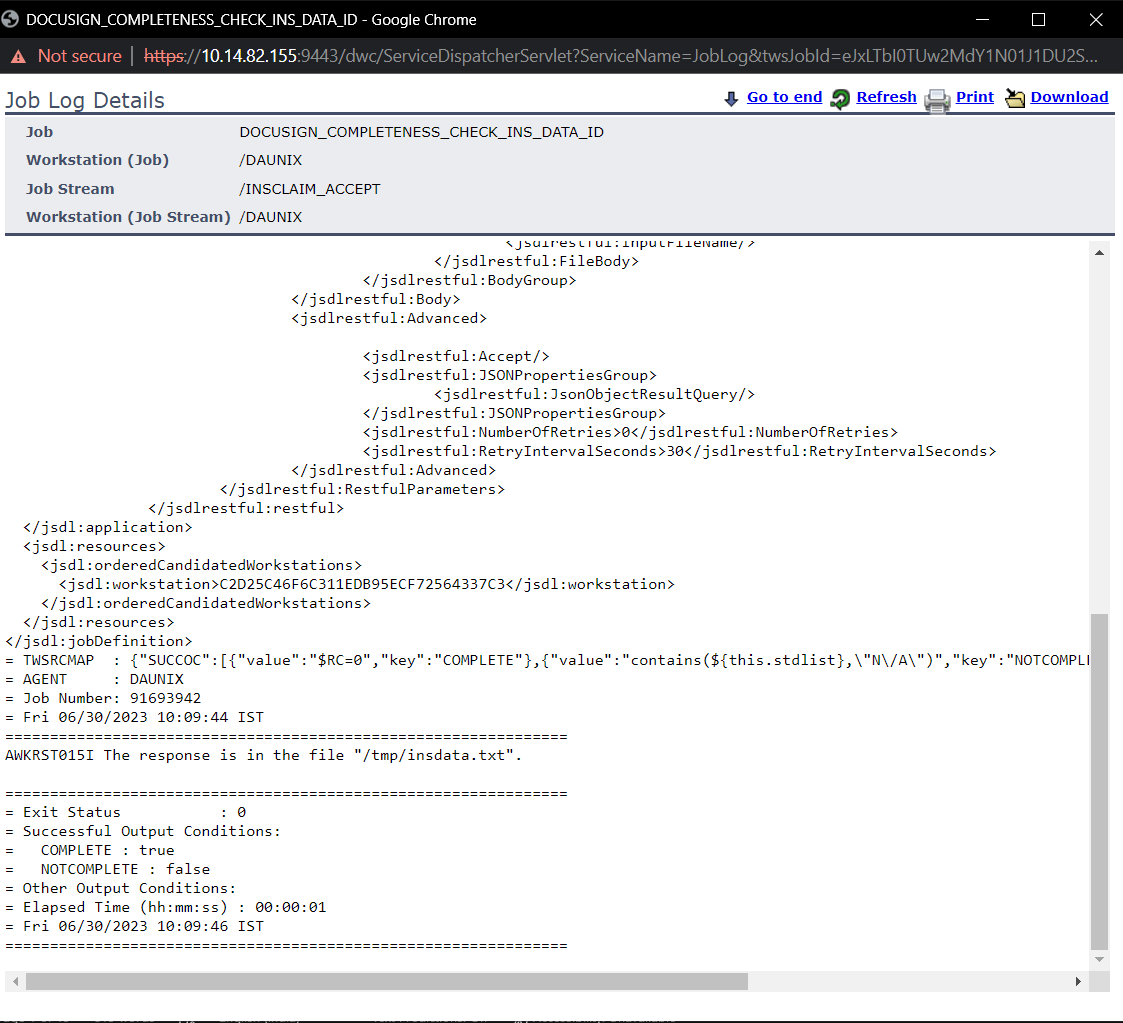Click the red warning triangle icon

tap(17, 56)
